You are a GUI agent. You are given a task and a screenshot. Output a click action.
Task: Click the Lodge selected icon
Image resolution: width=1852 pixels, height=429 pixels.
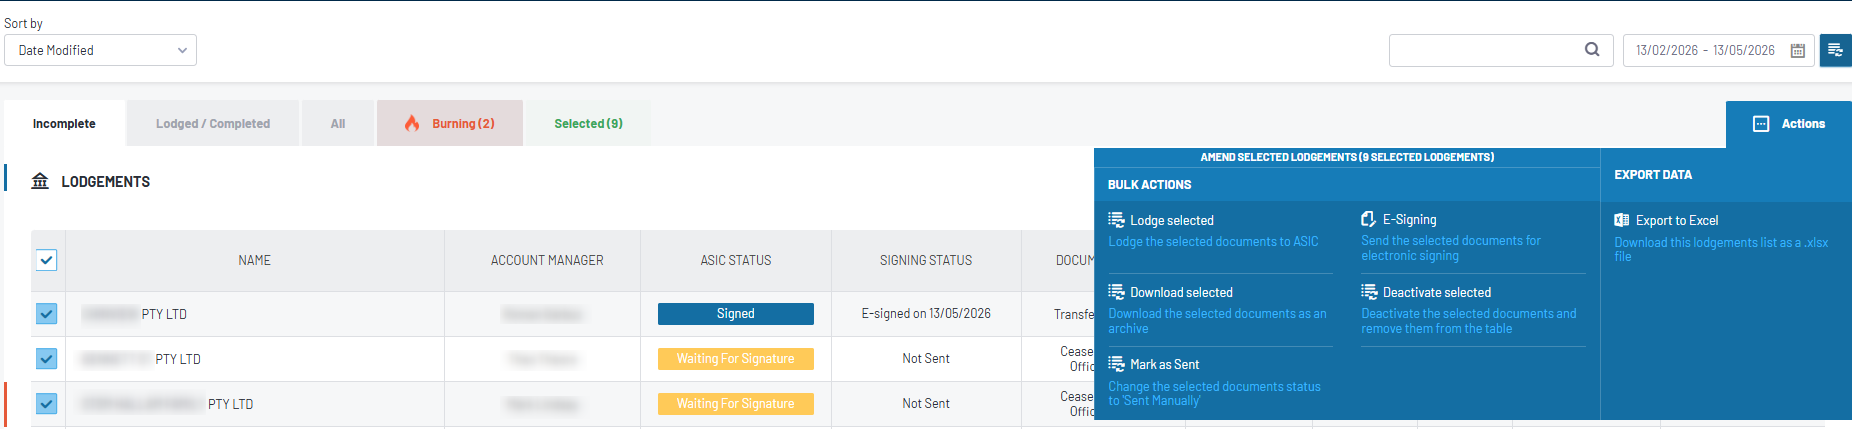[x=1116, y=220]
